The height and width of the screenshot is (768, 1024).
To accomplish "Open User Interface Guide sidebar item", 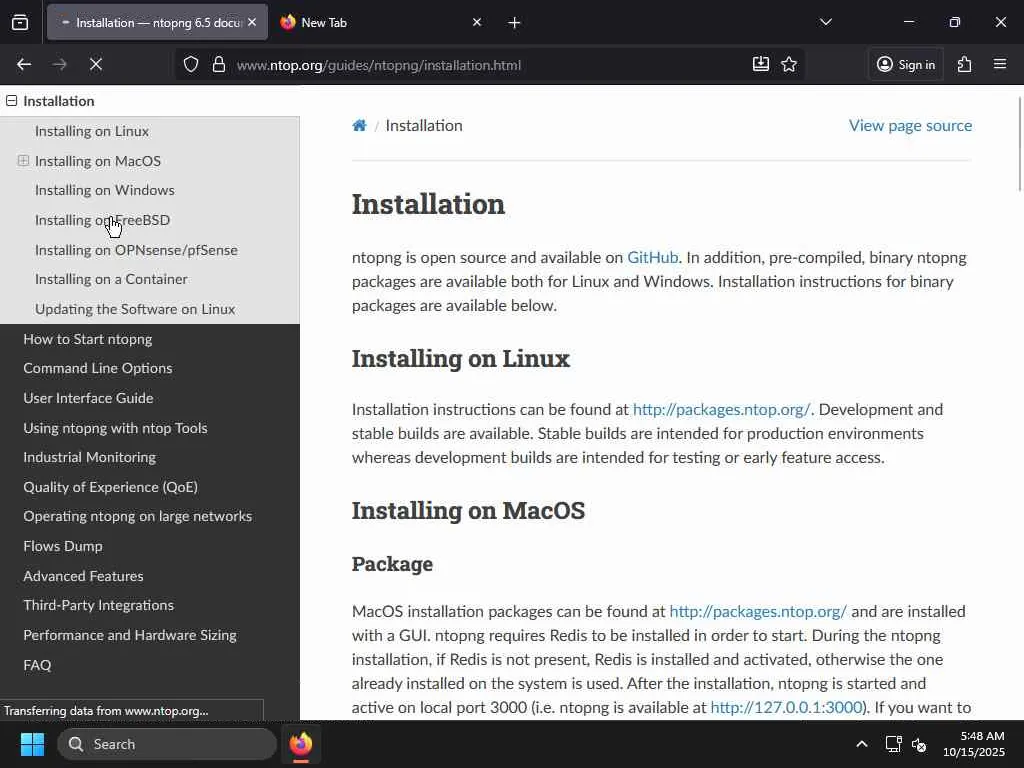I will (88, 398).
